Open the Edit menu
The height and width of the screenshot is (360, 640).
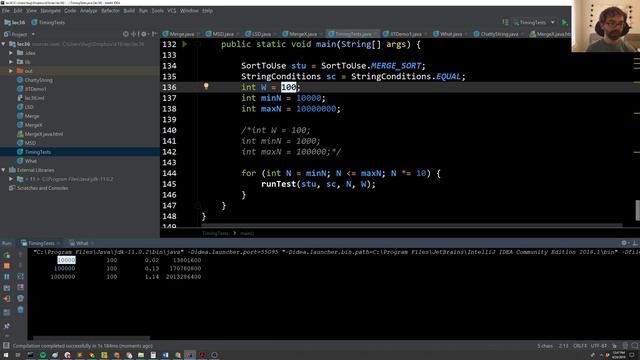18,11
